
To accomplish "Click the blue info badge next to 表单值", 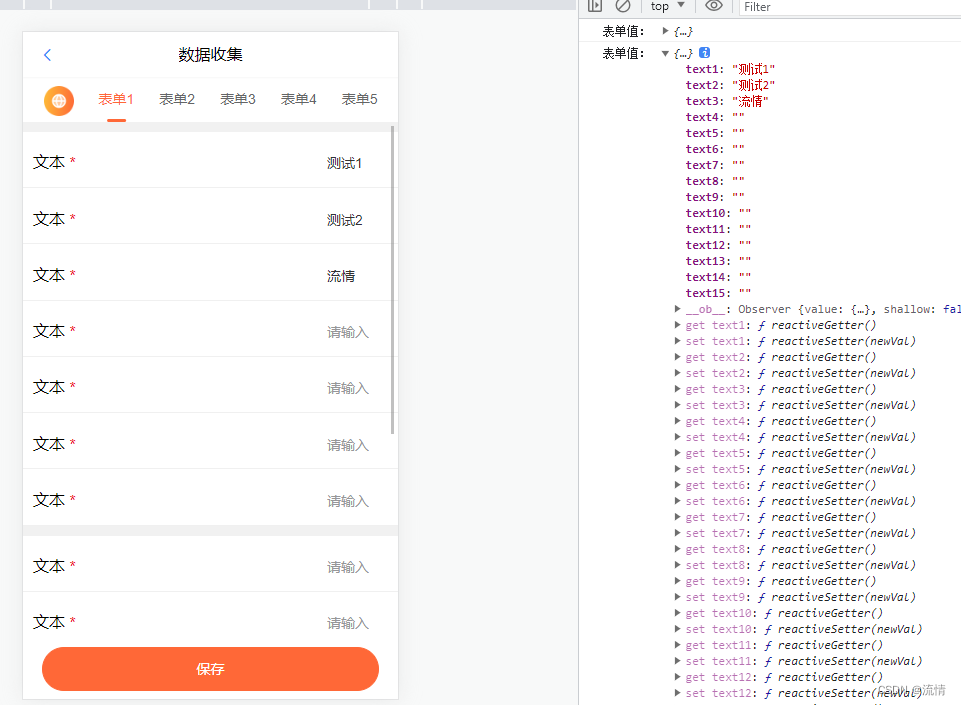I will click(707, 52).
